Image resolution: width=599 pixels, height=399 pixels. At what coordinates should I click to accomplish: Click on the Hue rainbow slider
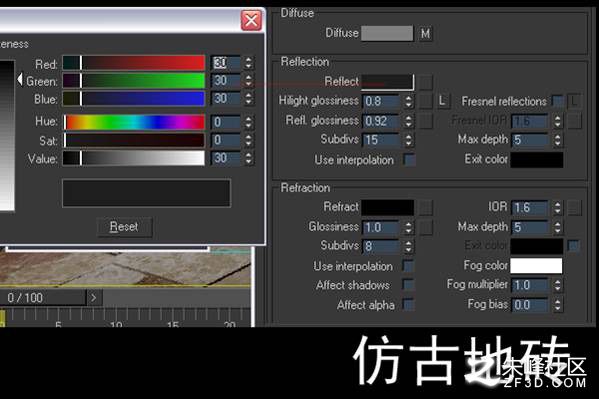[134, 122]
